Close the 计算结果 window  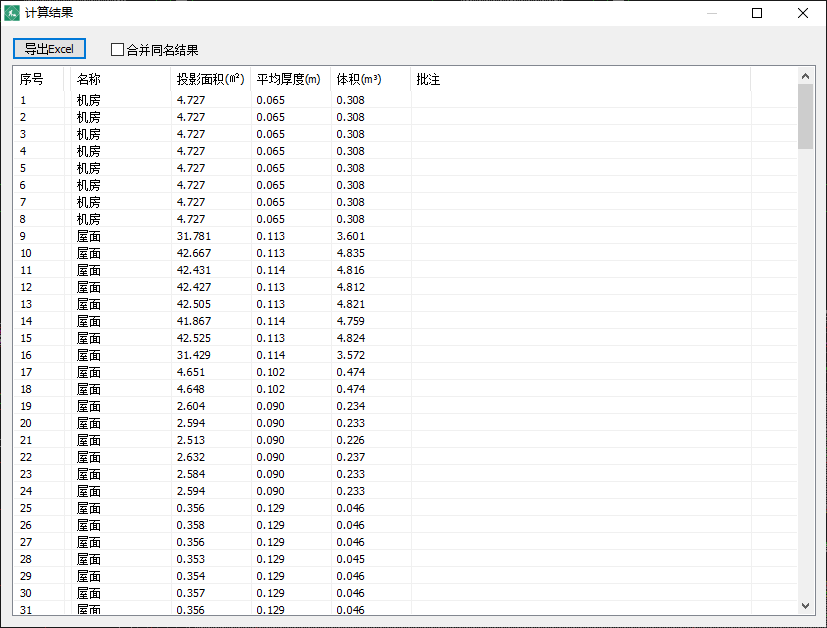[803, 13]
